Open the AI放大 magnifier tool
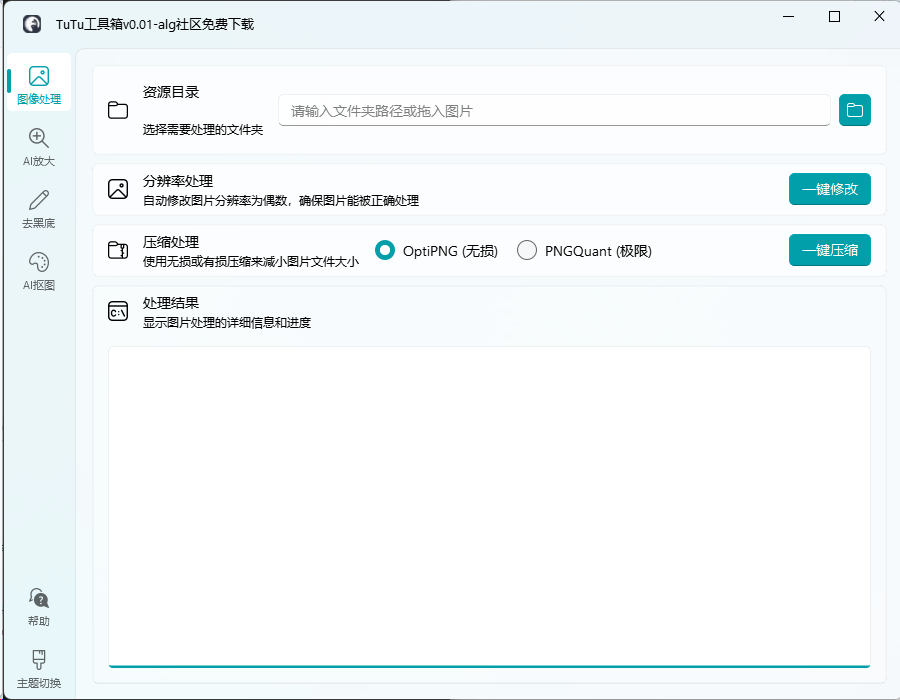This screenshot has height=700, width=900. point(38,146)
